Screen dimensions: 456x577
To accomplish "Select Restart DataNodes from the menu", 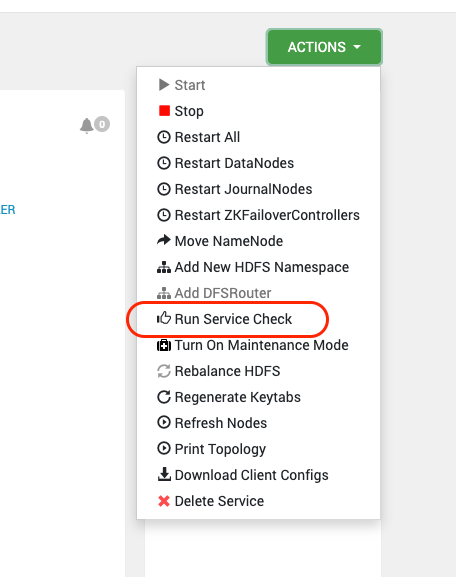I will coord(226,163).
